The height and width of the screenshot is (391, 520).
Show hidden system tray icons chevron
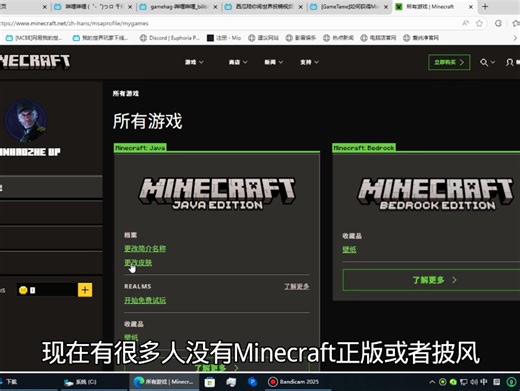pos(432,382)
